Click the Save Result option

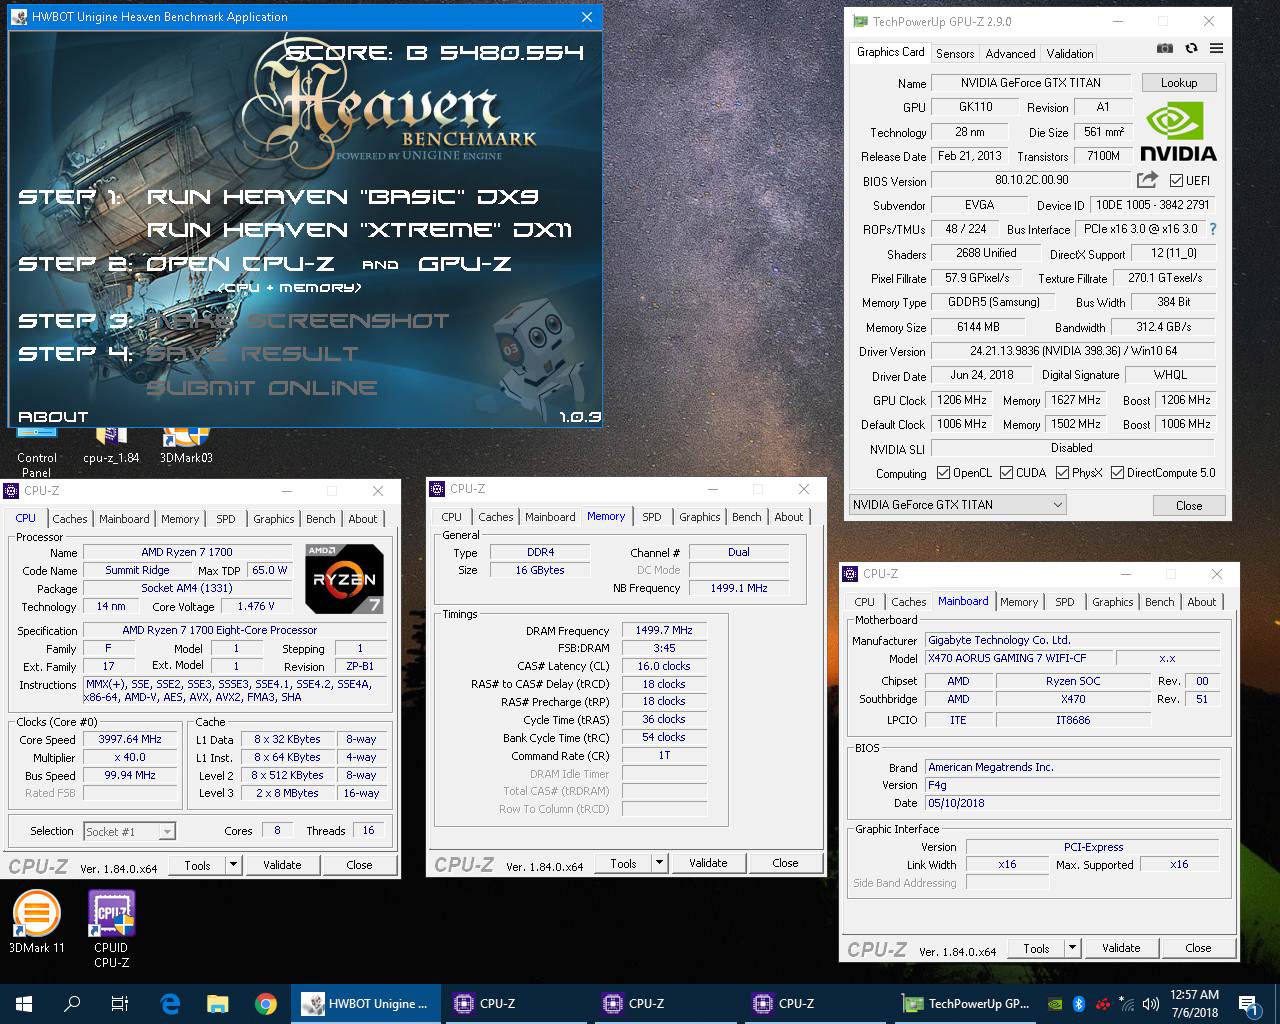(x=252, y=354)
